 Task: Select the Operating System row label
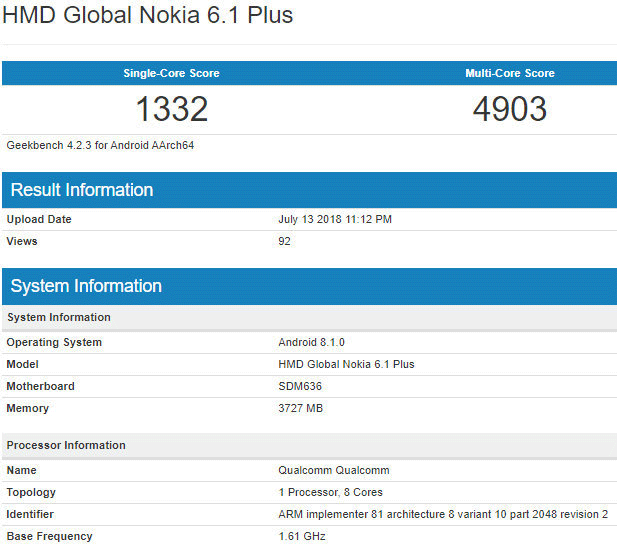pos(54,342)
